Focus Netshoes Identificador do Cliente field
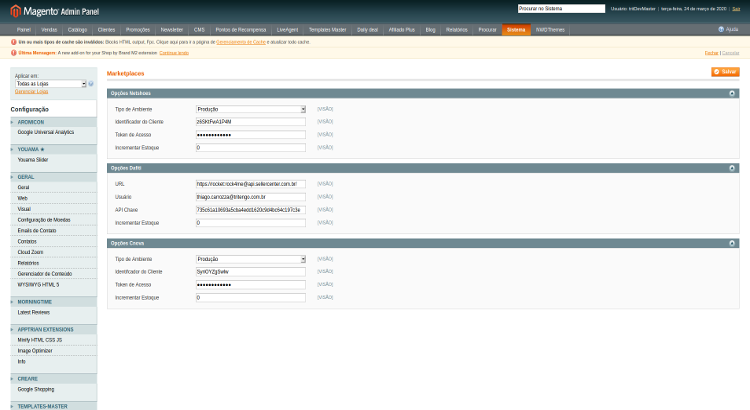This screenshot has width=750, height=410. click(x=251, y=122)
